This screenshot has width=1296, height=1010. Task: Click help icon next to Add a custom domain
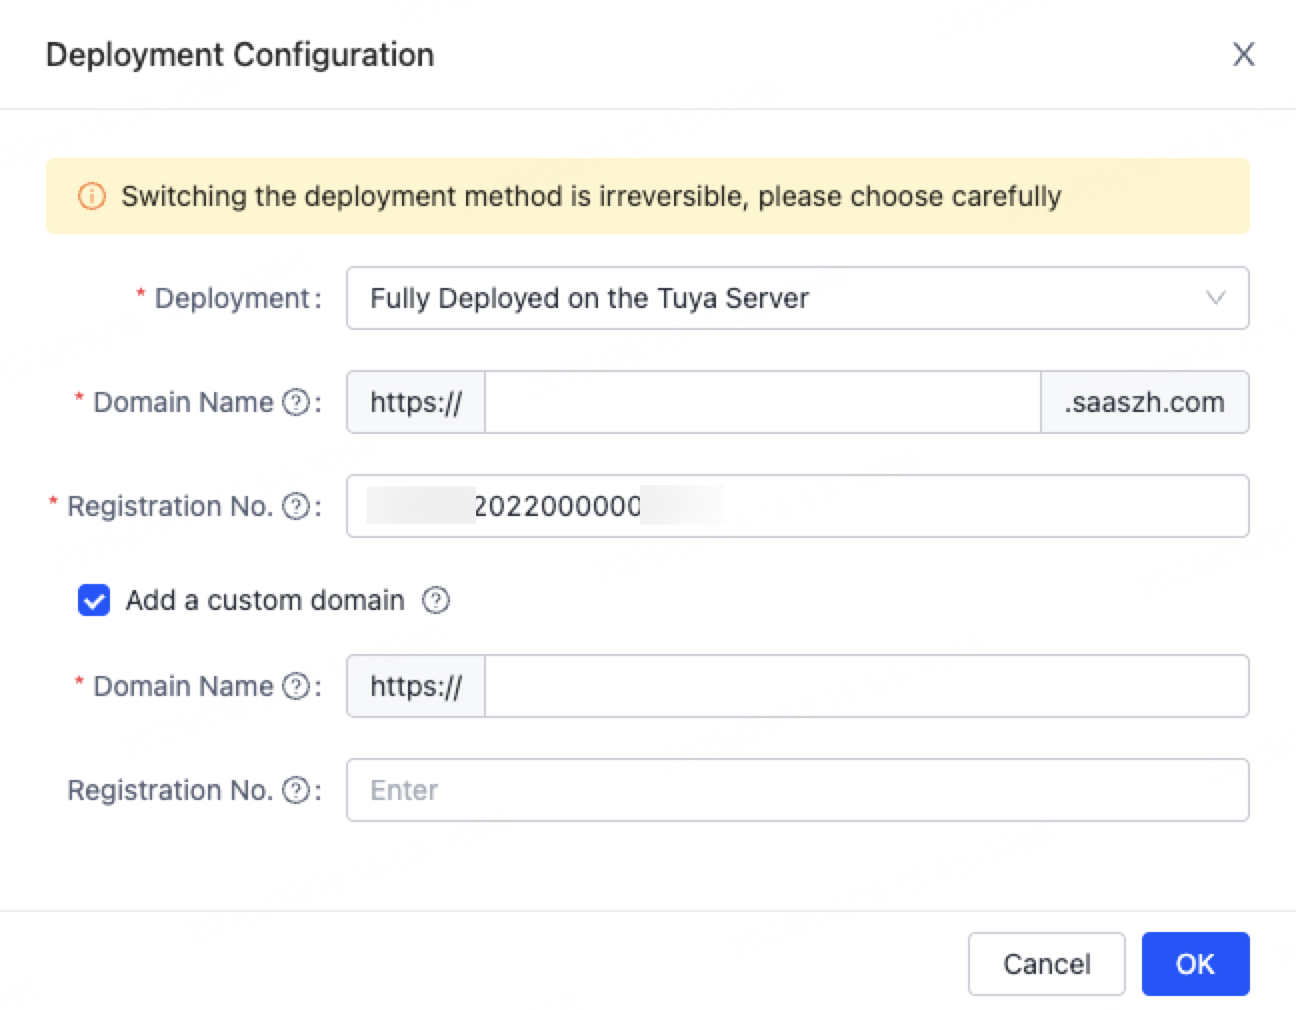435,601
